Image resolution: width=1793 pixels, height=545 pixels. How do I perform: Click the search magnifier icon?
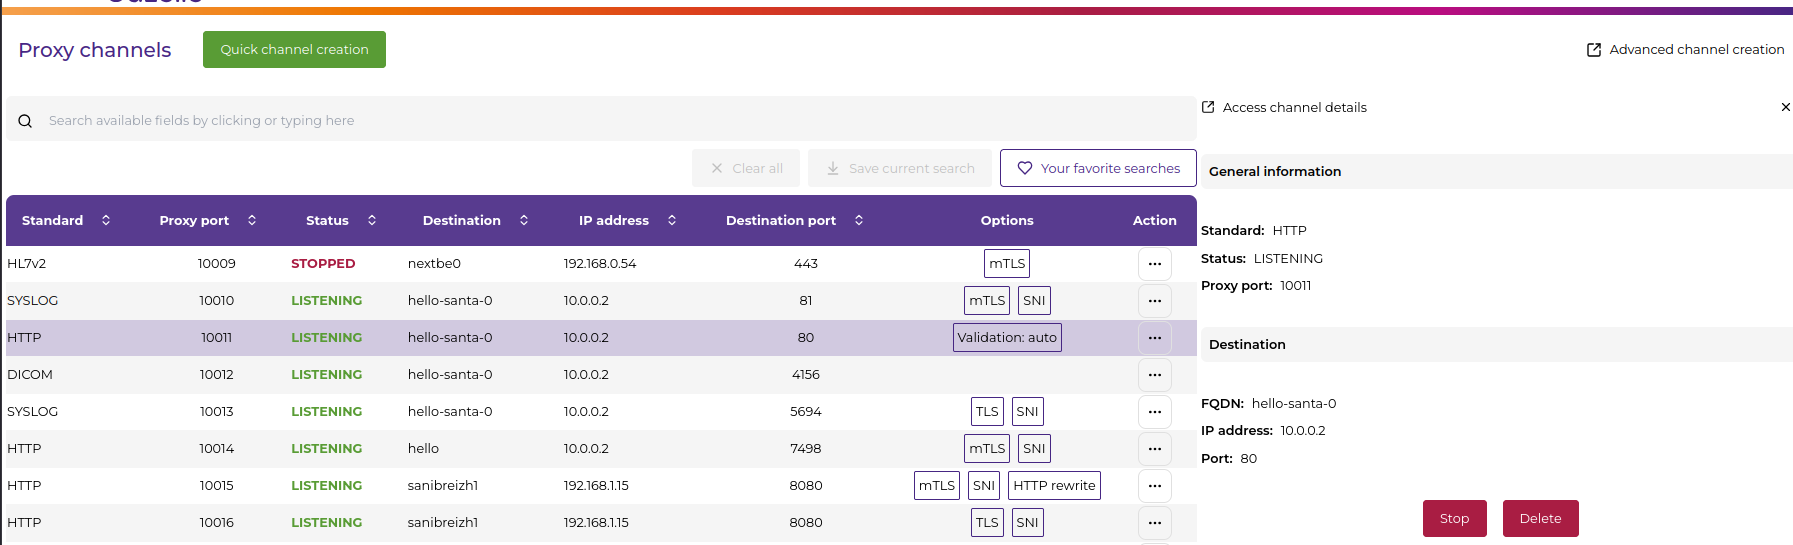tap(25, 121)
